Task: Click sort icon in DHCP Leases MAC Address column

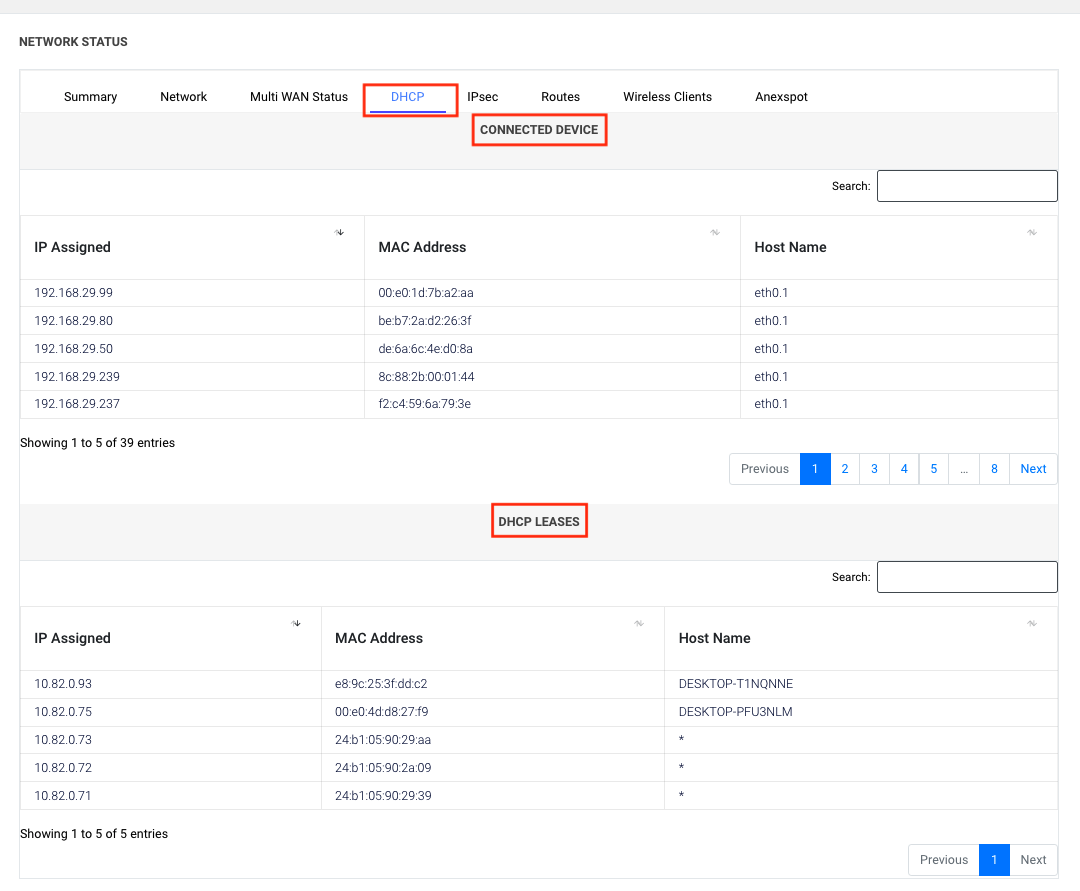Action: pos(639,623)
